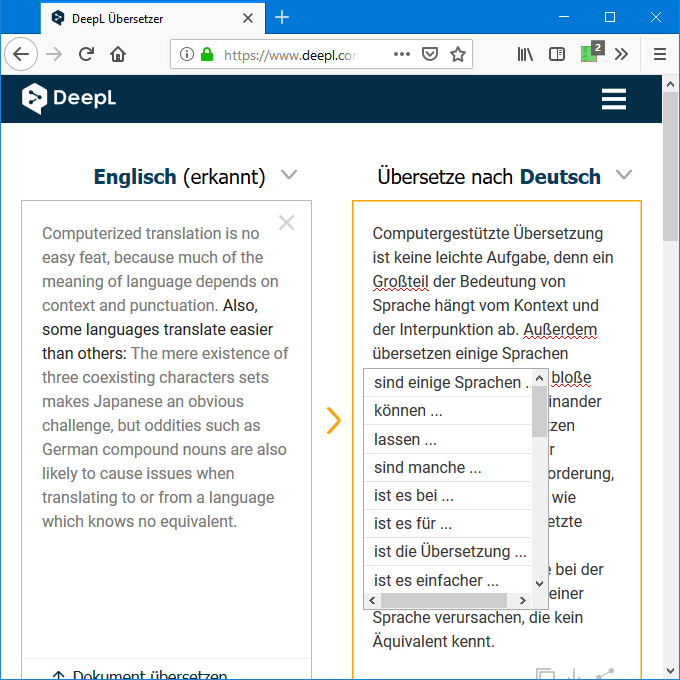
Task: Click page scrollbar down arrow
Action: 670,671
